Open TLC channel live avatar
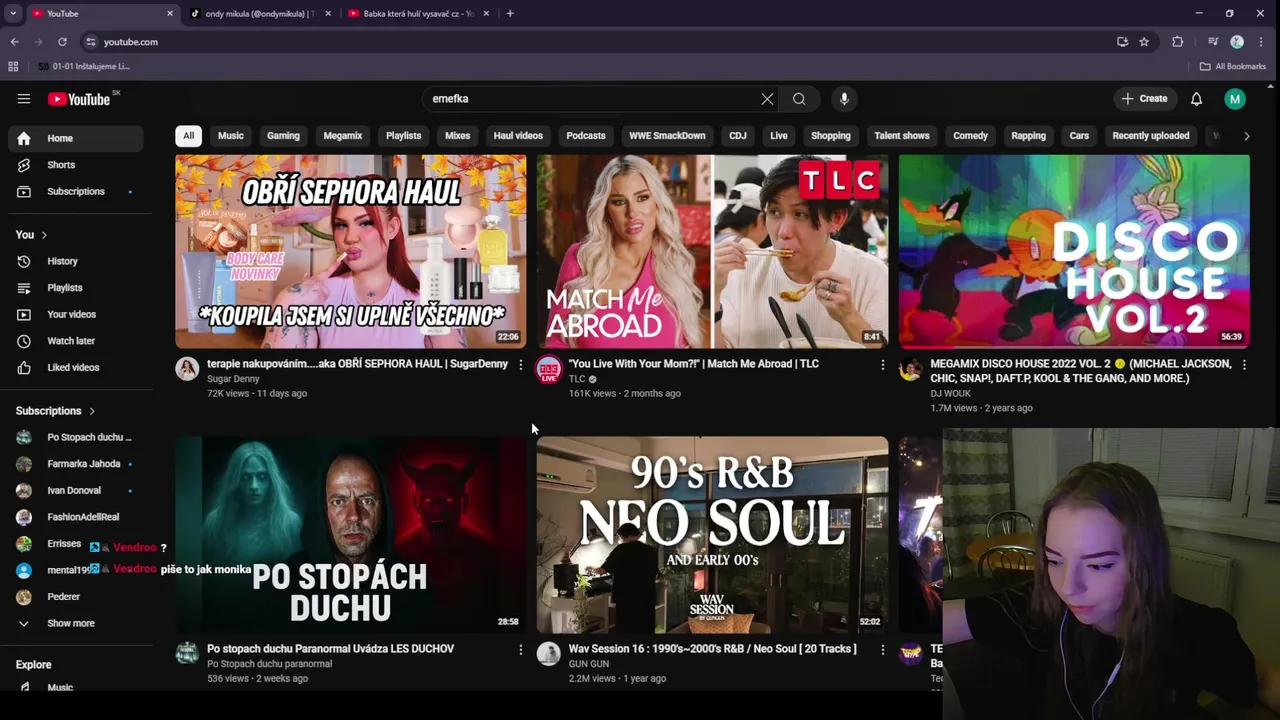1280x720 pixels. point(549,369)
